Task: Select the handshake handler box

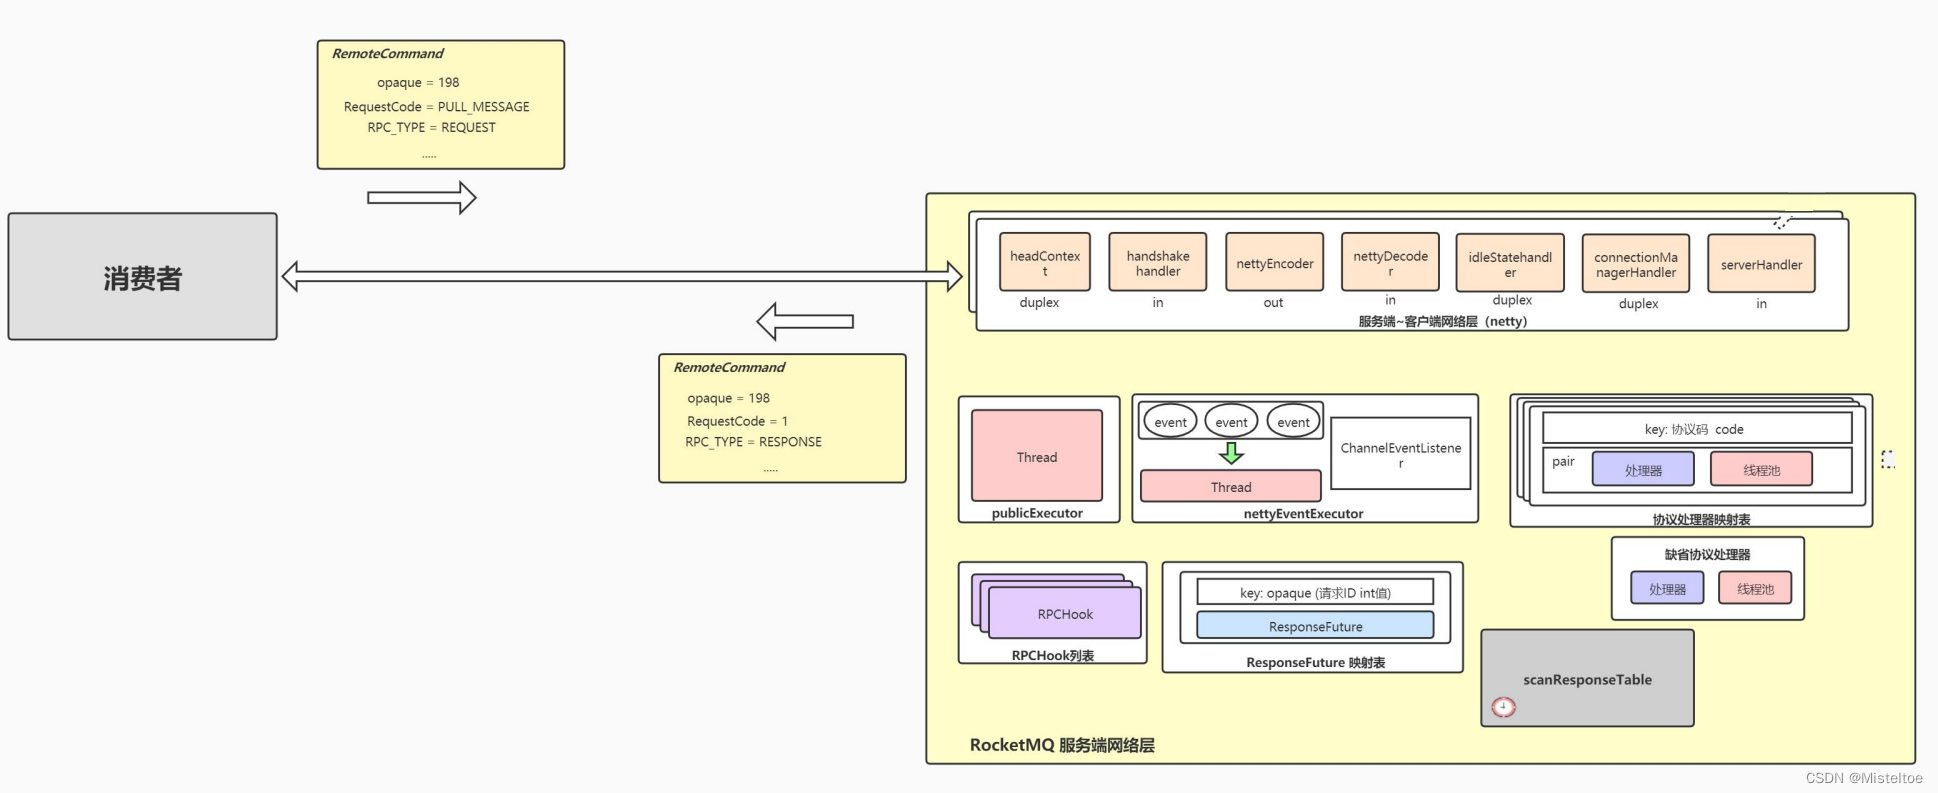Action: (1158, 262)
